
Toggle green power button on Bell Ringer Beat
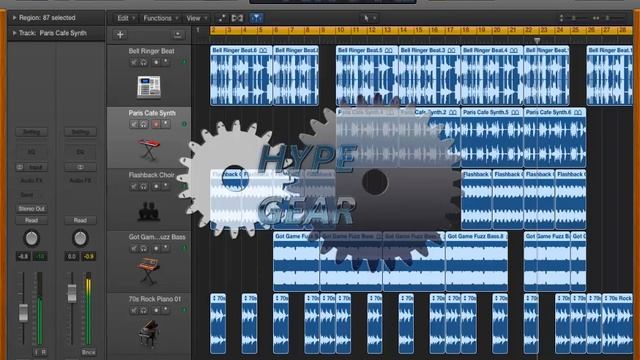pos(184,62)
